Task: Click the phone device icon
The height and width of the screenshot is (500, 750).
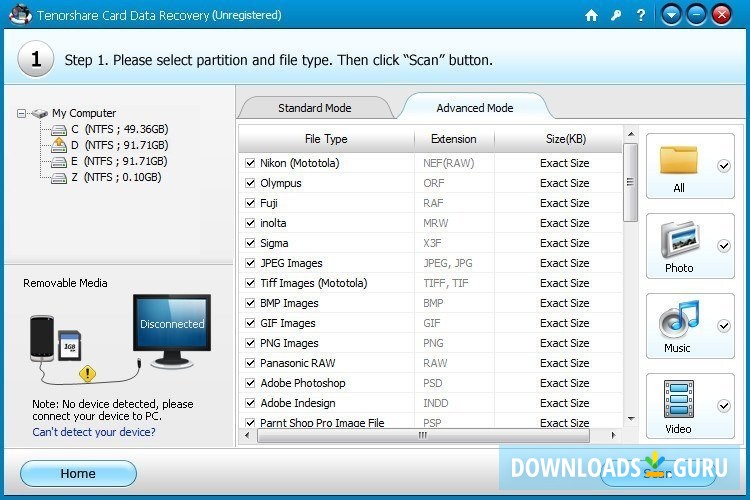Action: [42, 338]
